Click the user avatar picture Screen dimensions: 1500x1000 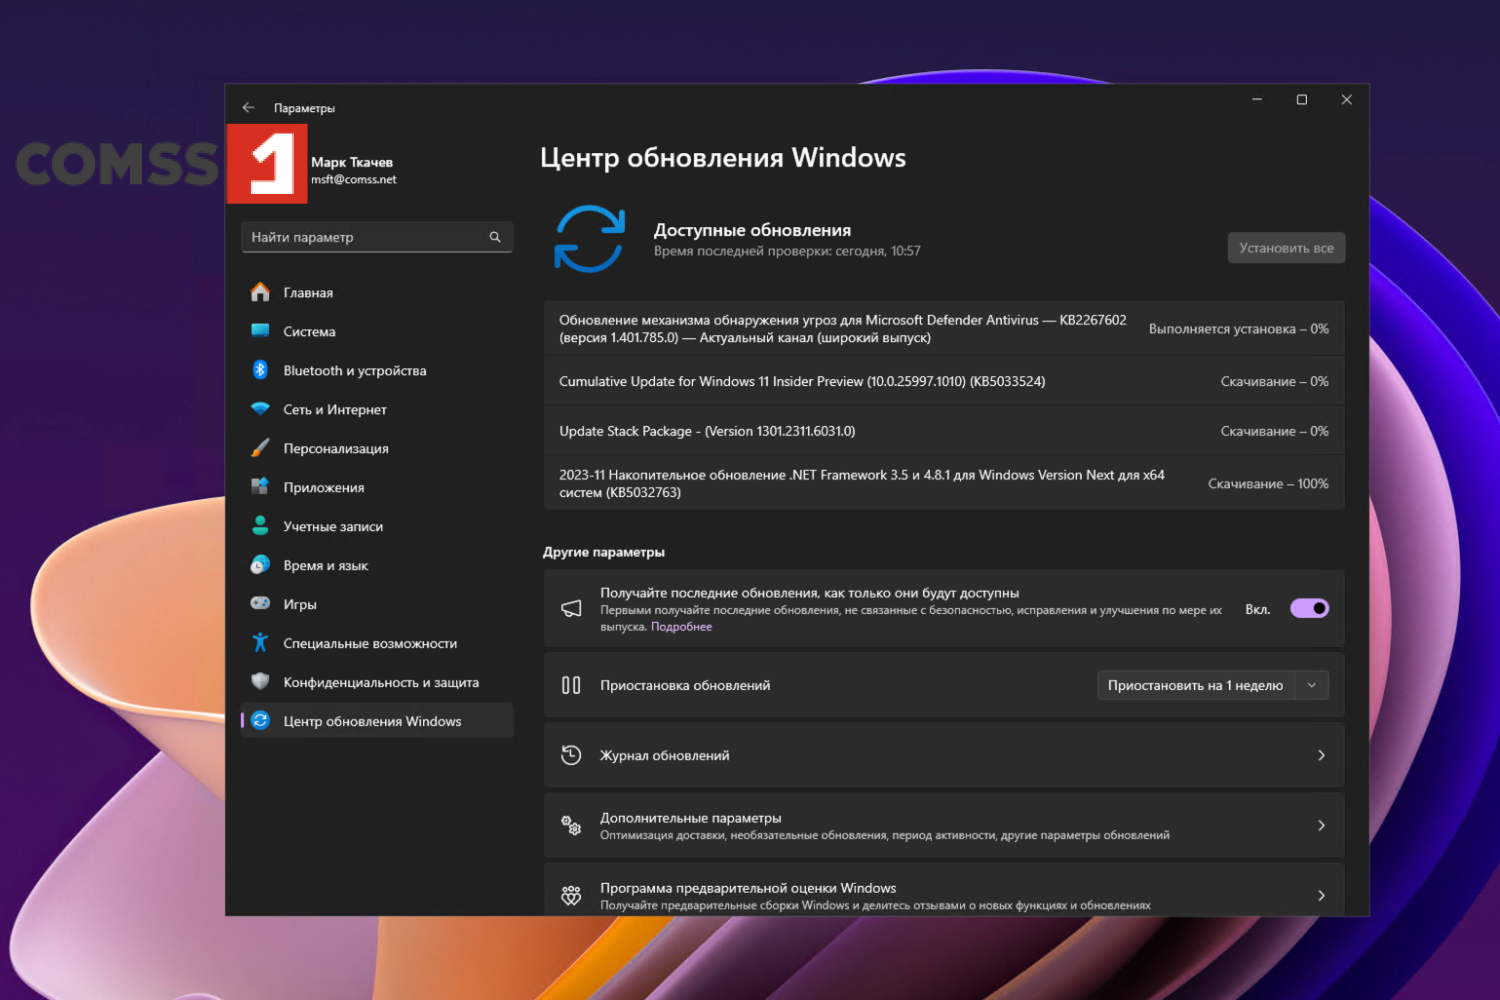coord(267,164)
